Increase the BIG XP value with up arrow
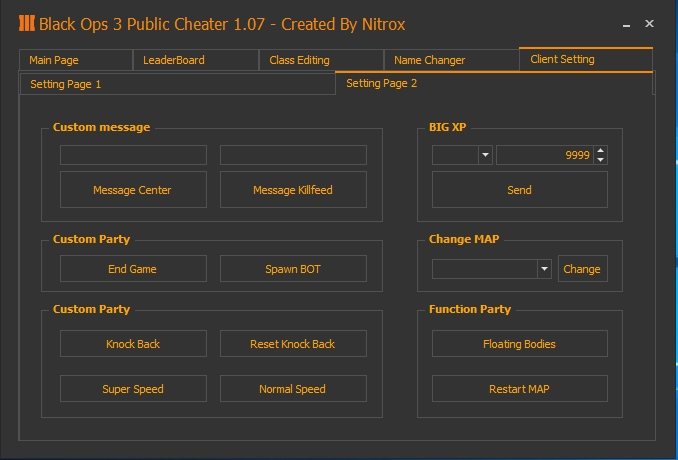Viewport: 678px width, 460px height. (x=600, y=150)
